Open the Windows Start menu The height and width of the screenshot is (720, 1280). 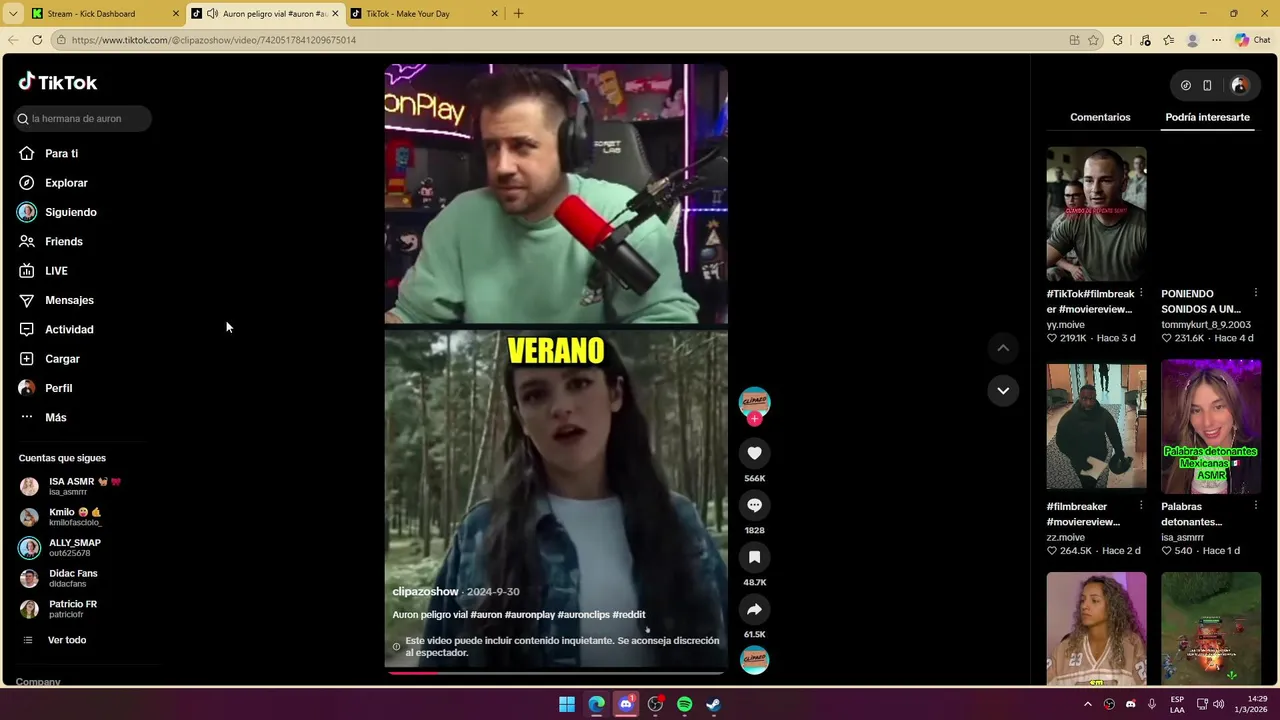pos(567,704)
